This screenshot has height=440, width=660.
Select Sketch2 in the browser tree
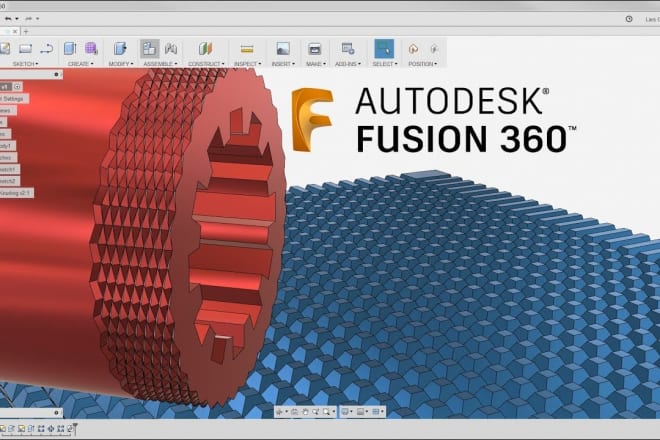9,181
